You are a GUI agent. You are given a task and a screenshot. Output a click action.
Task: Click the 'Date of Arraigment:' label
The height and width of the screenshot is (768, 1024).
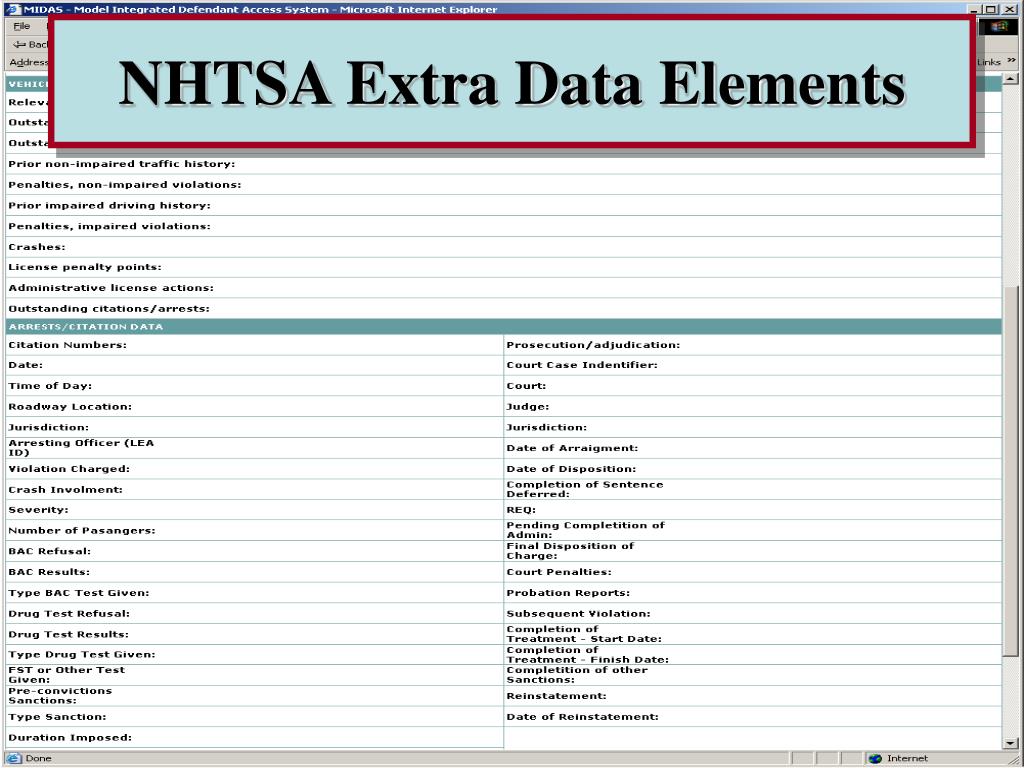pos(572,448)
